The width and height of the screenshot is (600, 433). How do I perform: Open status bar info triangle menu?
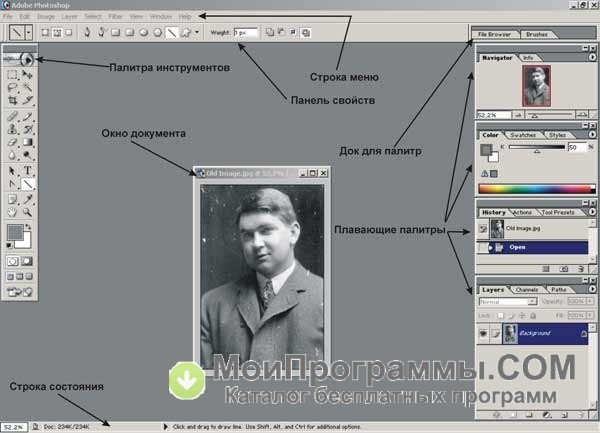(x=165, y=426)
